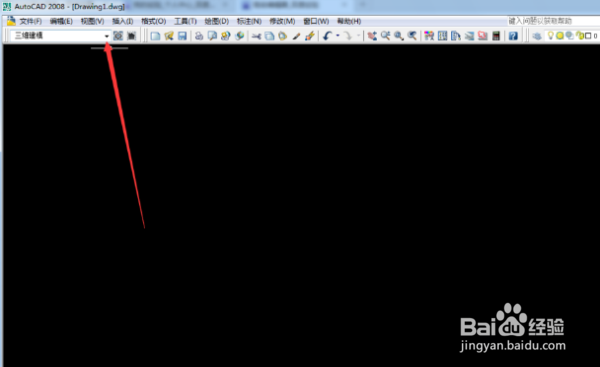Click the layer color swatch square

(x=588, y=36)
